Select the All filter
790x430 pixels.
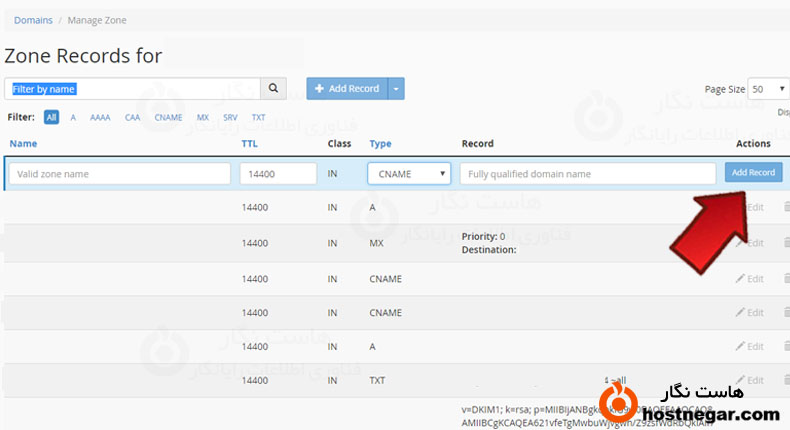[x=51, y=117]
